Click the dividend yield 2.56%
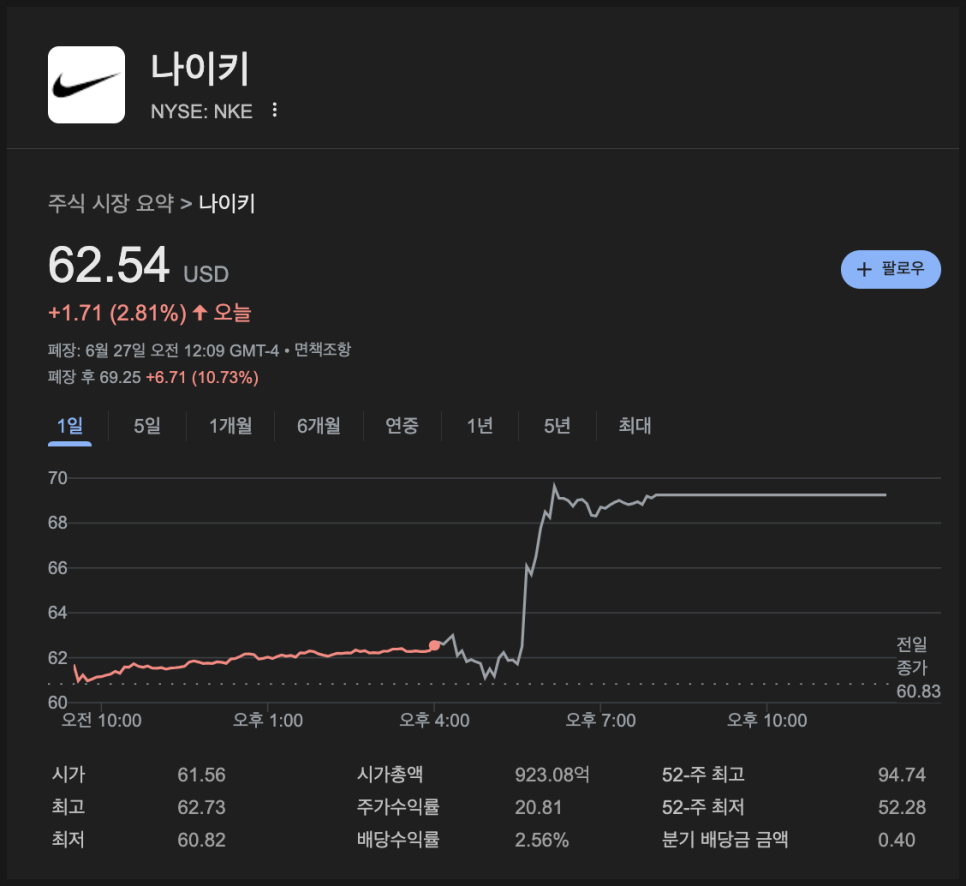966x886 pixels. [x=542, y=840]
